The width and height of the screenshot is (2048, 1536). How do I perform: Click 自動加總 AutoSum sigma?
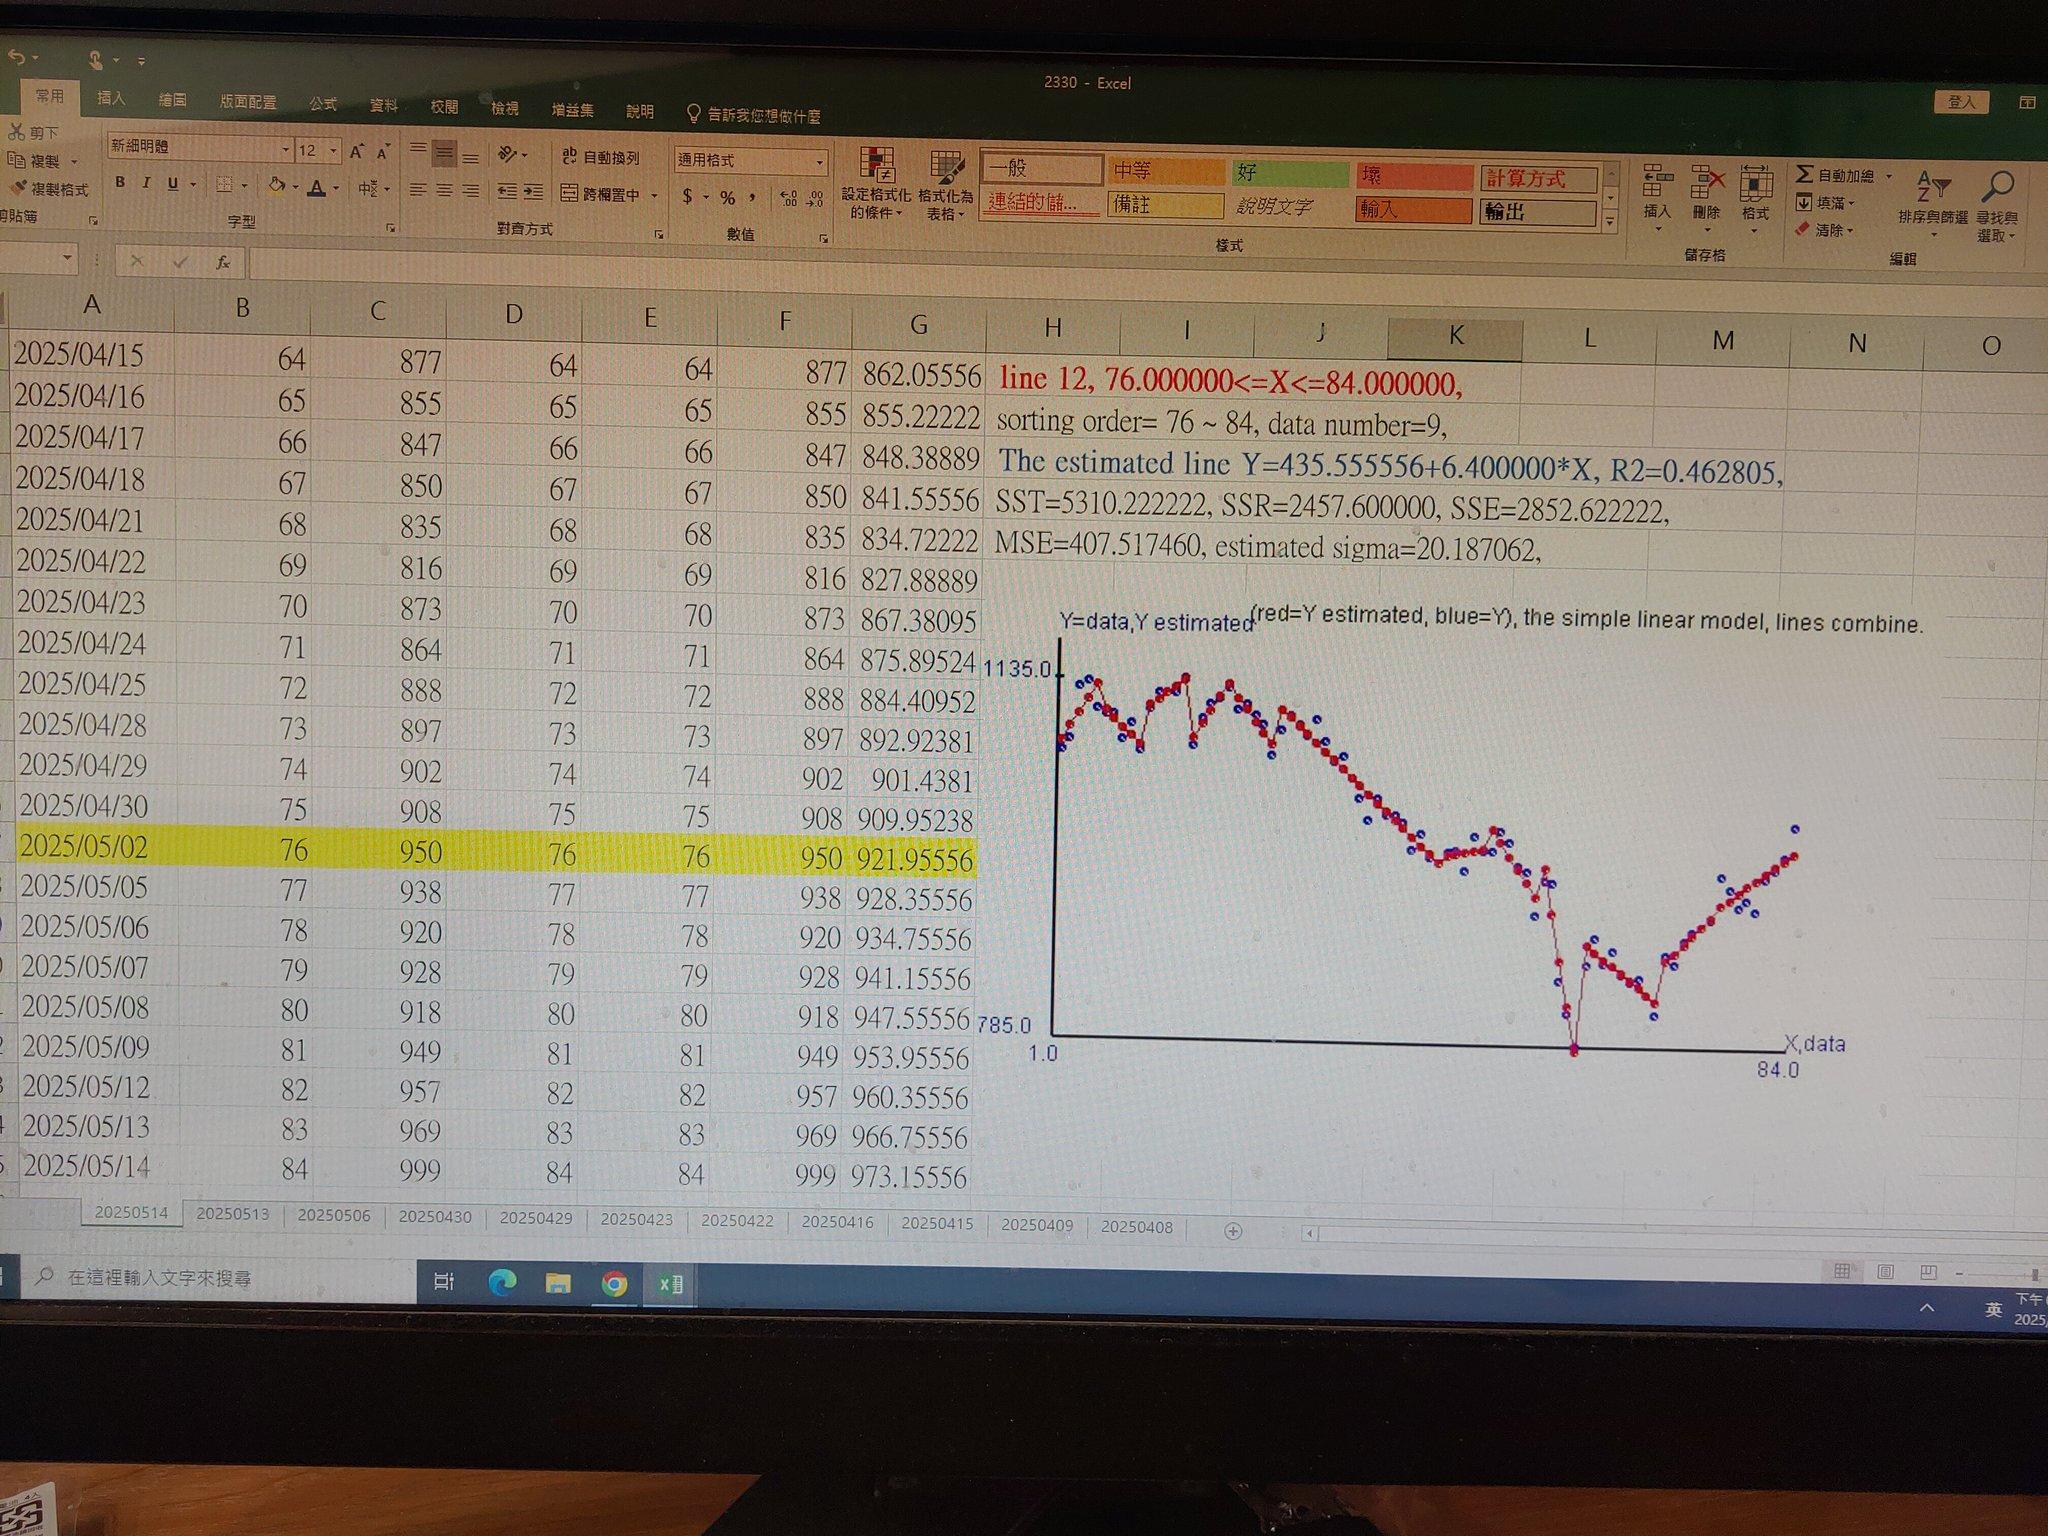tap(1836, 174)
